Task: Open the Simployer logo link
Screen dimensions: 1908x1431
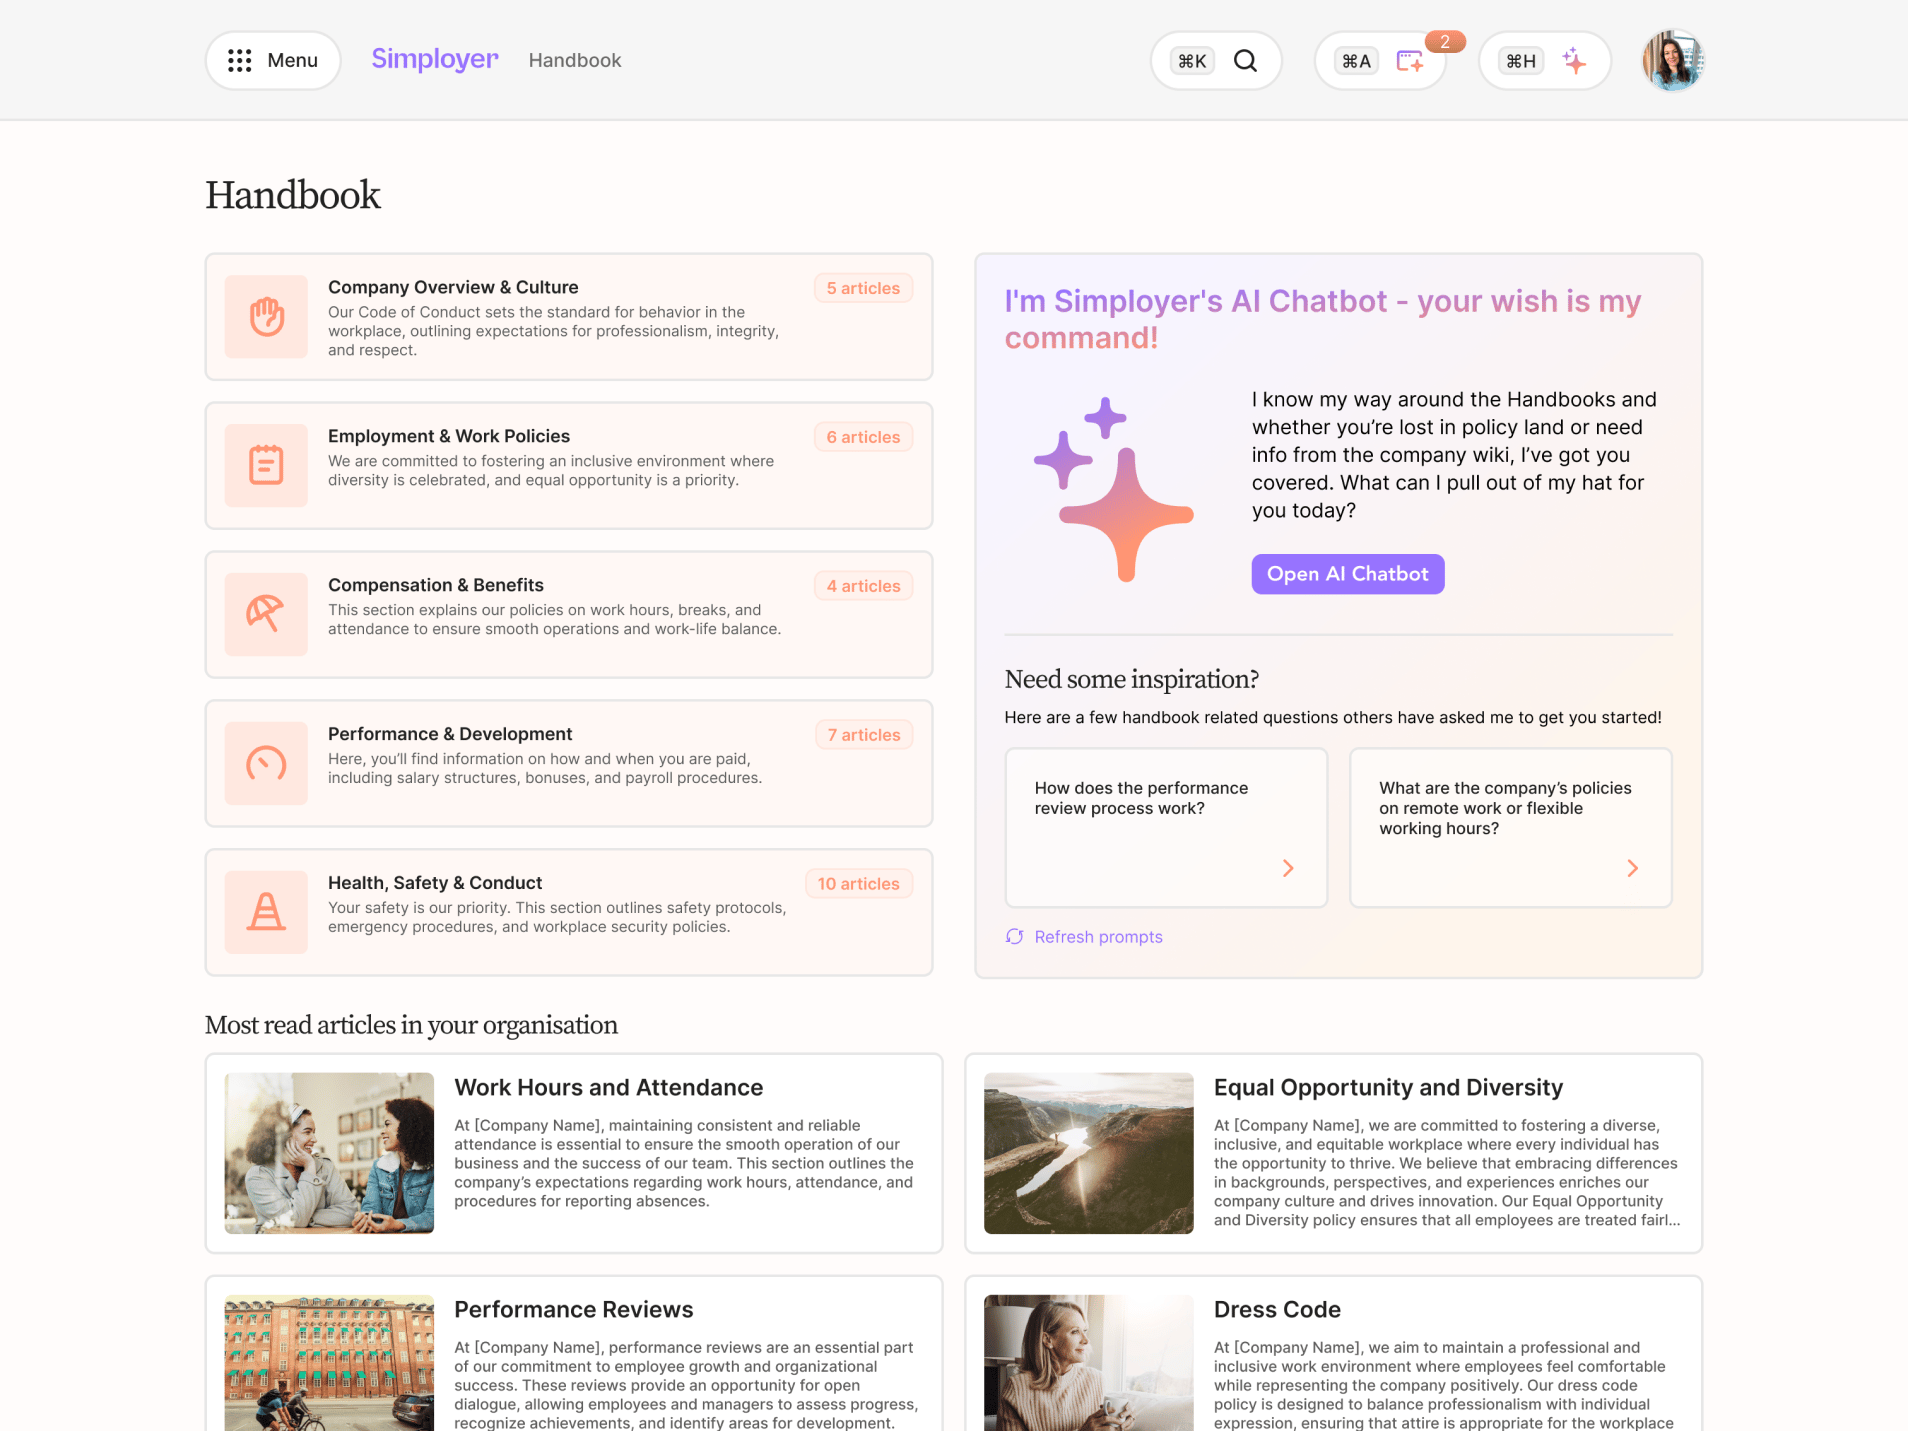Action: [x=434, y=59]
